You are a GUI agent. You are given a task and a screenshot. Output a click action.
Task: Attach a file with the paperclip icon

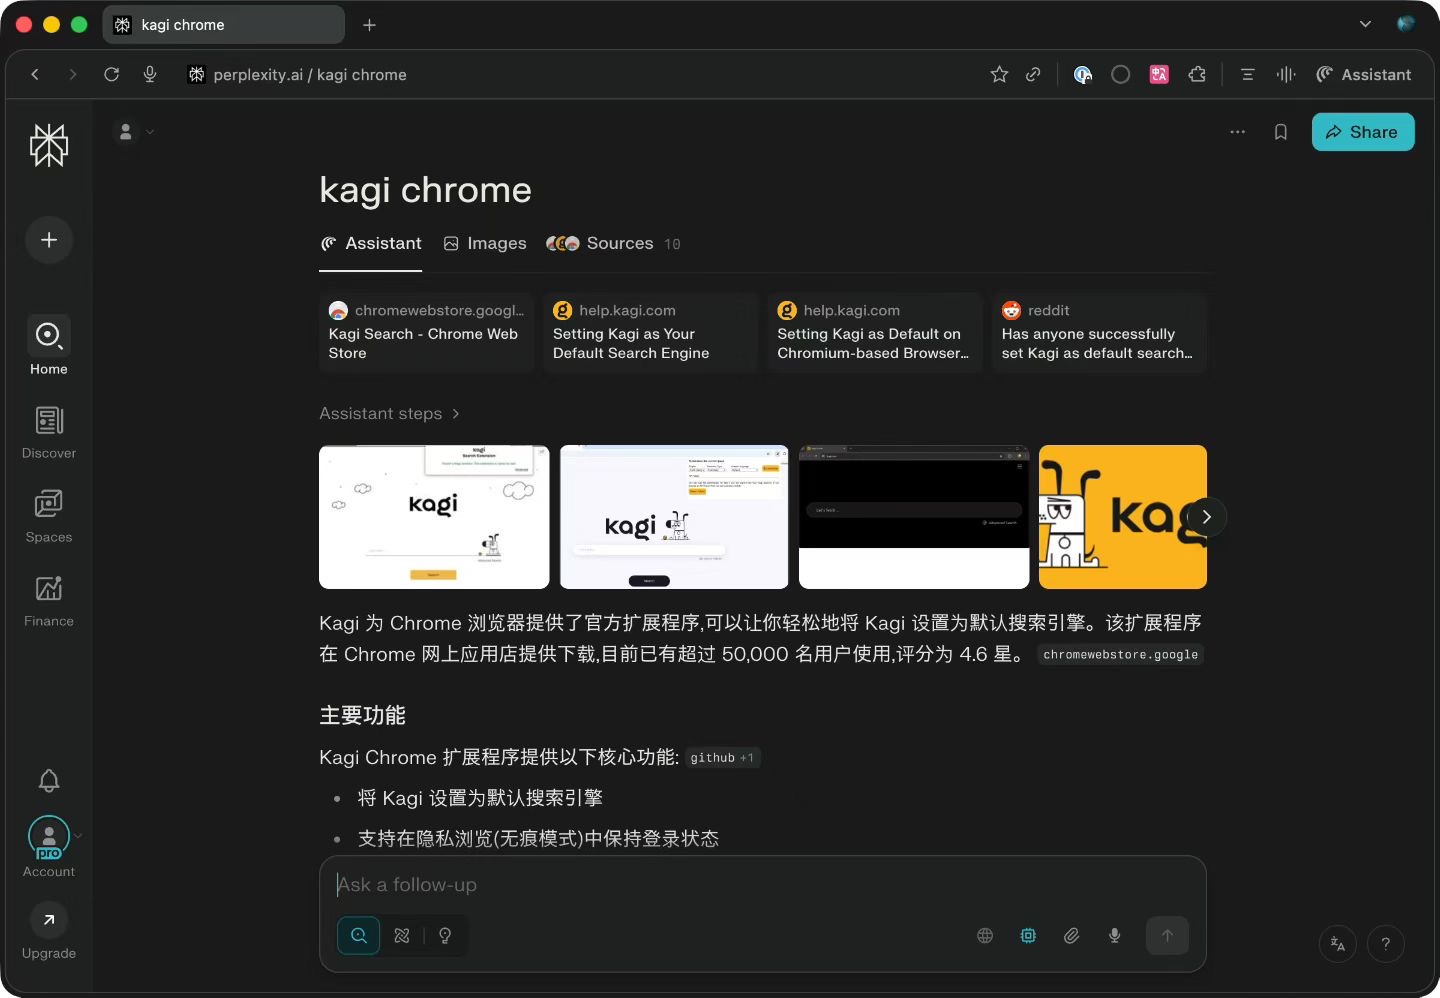pyautogui.click(x=1071, y=936)
